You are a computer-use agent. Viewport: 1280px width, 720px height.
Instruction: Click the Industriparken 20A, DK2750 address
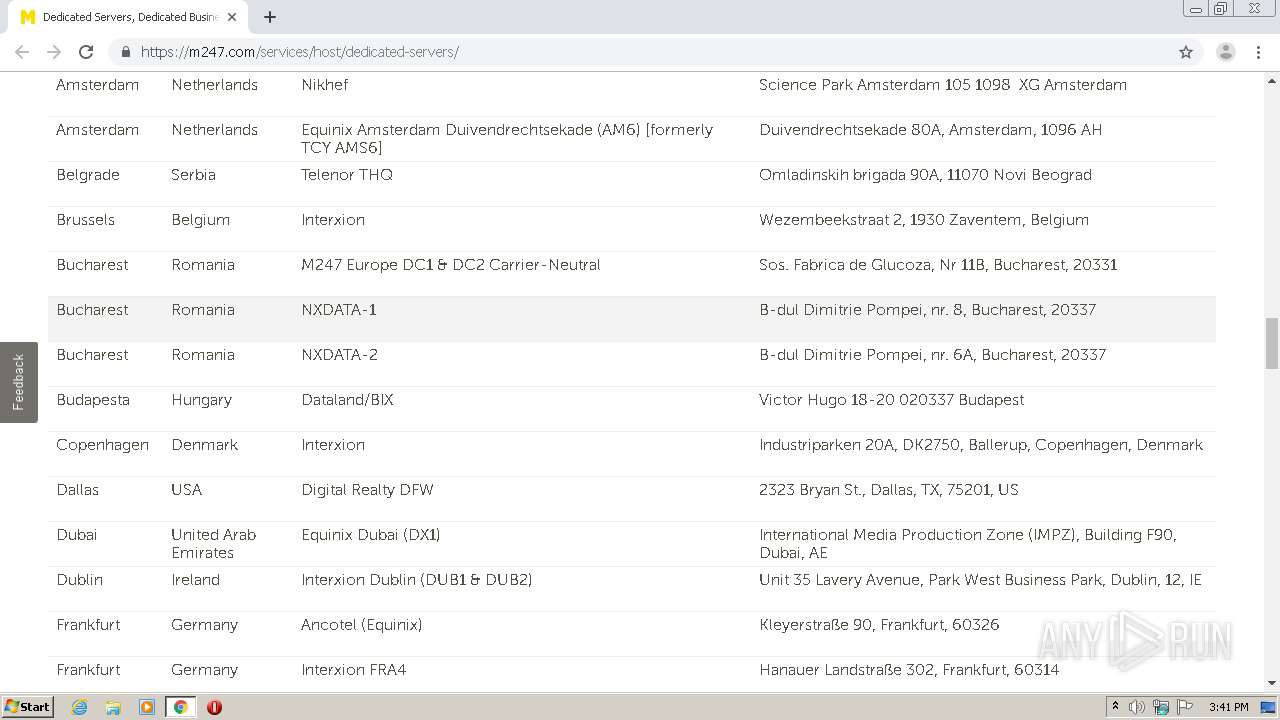pos(981,445)
